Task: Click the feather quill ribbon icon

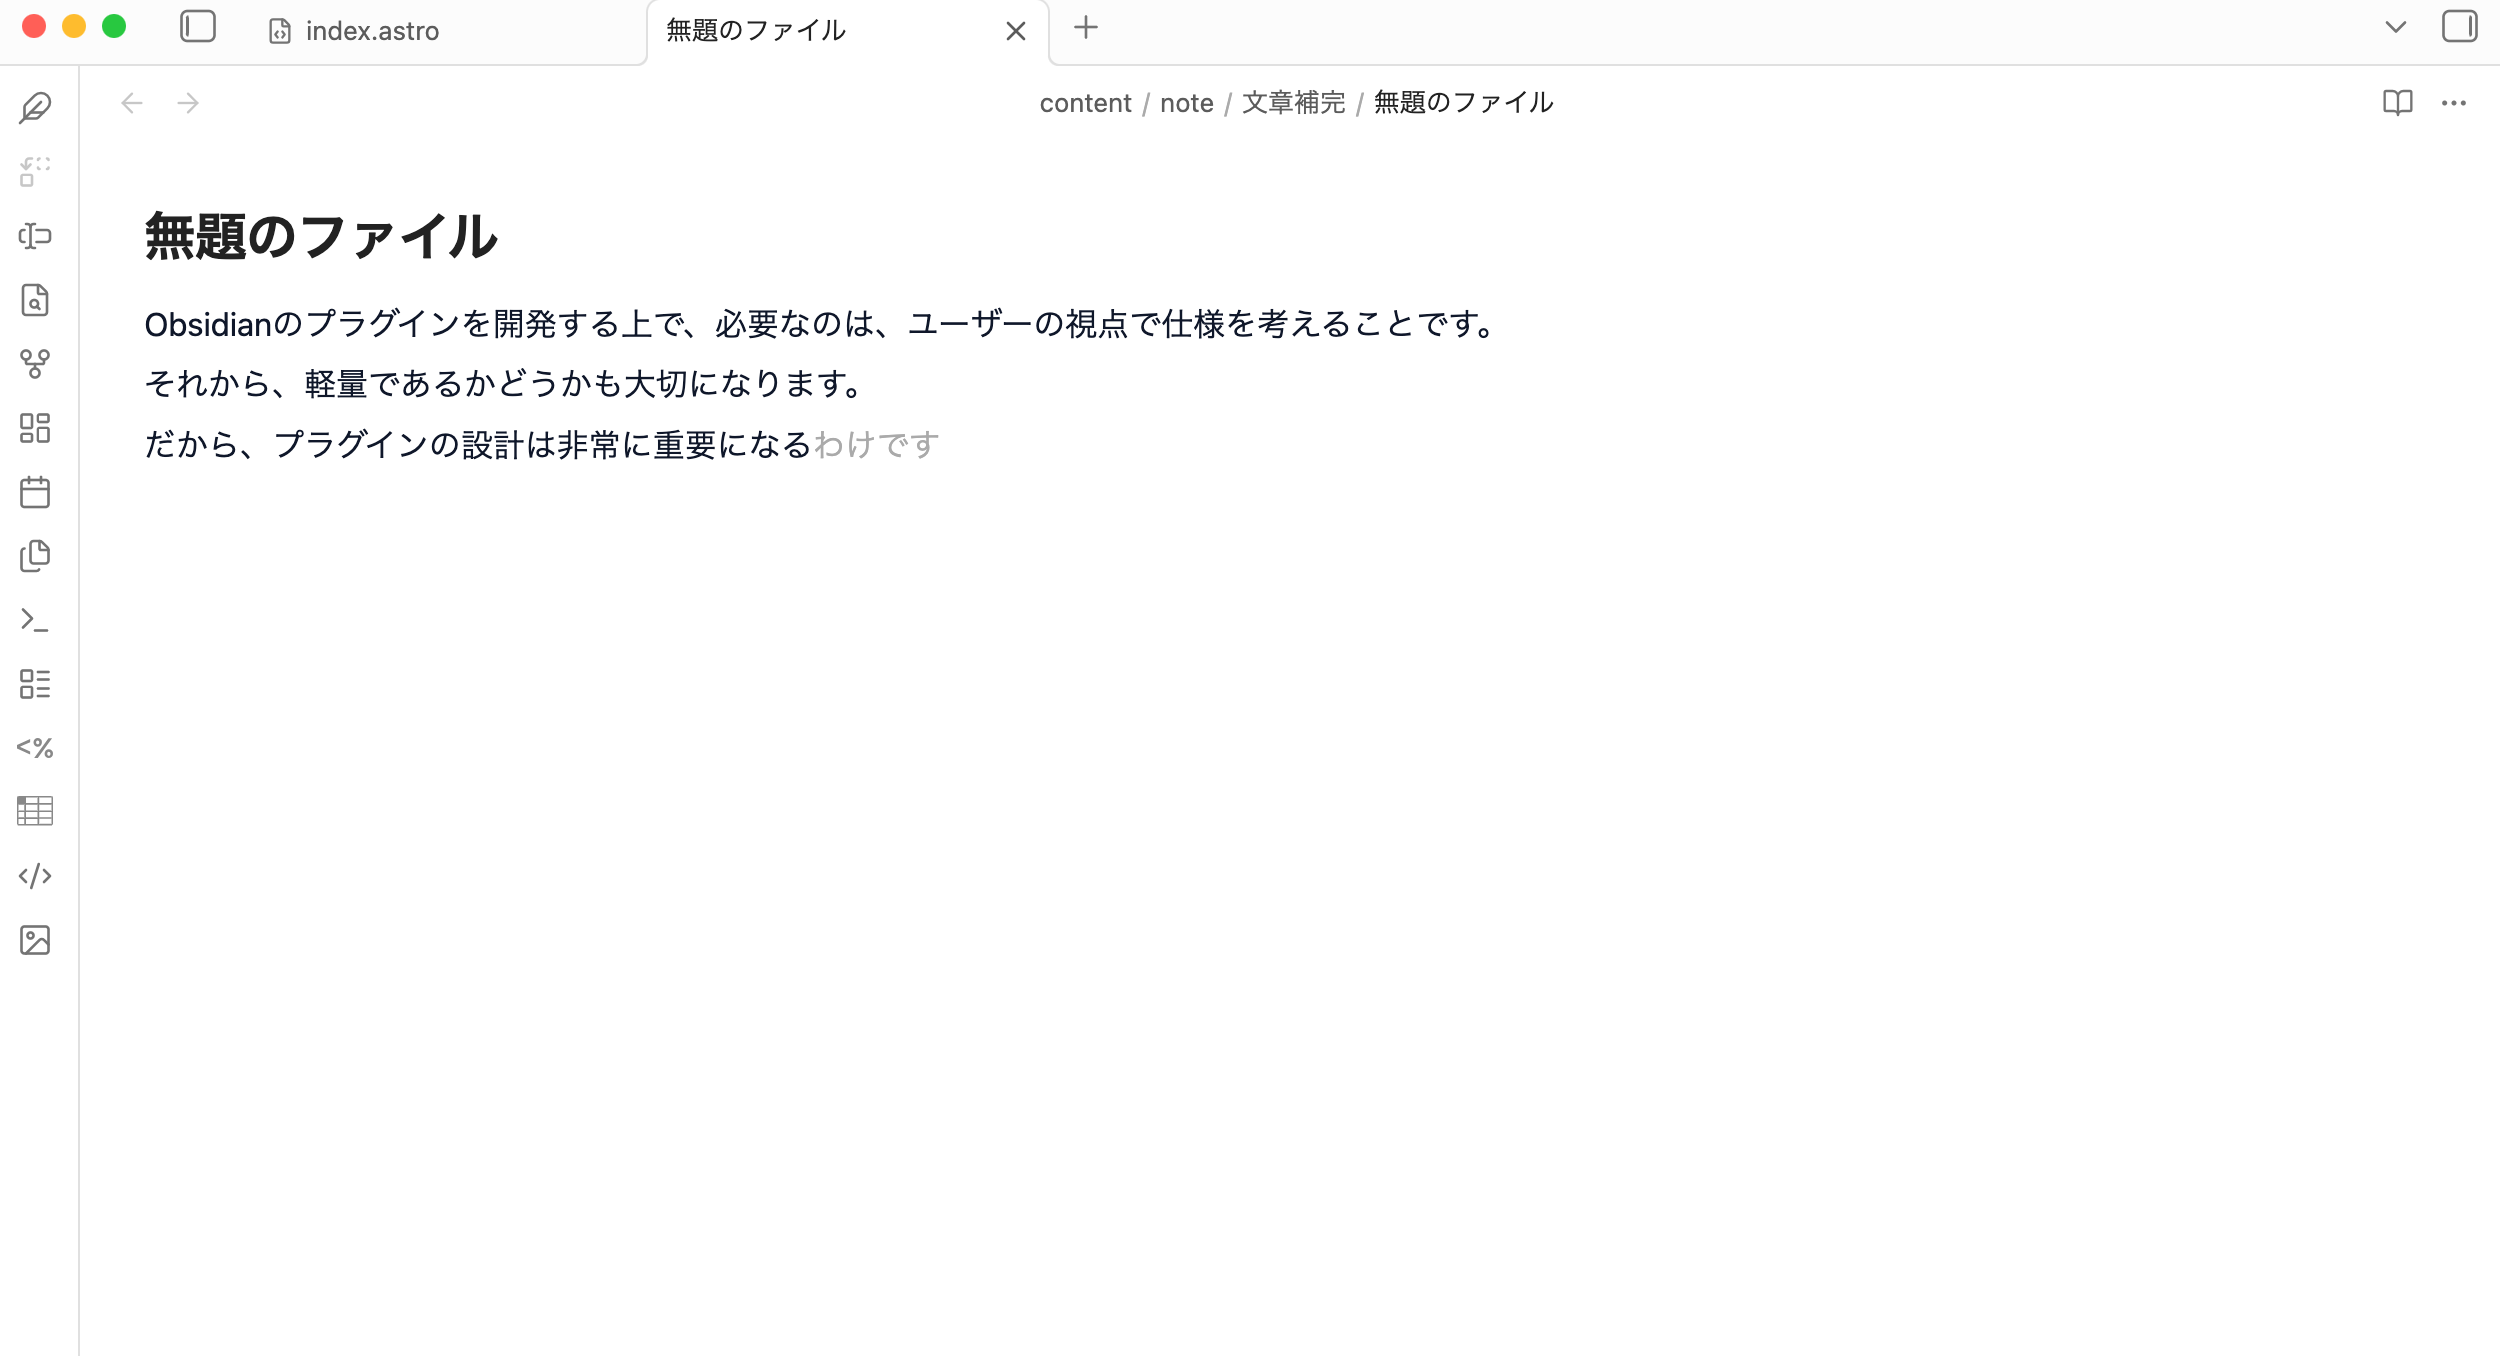Action: click(x=35, y=108)
